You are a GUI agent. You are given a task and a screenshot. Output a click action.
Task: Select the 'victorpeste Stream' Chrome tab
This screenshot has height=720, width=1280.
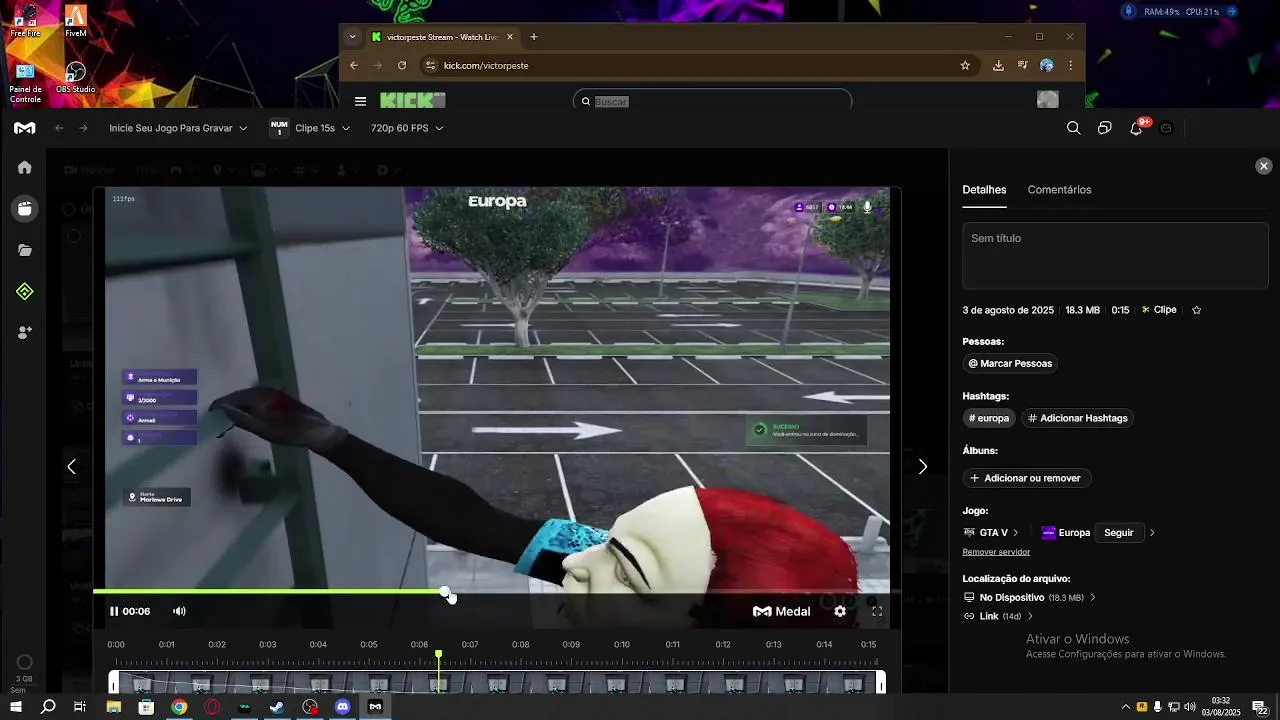[440, 37]
